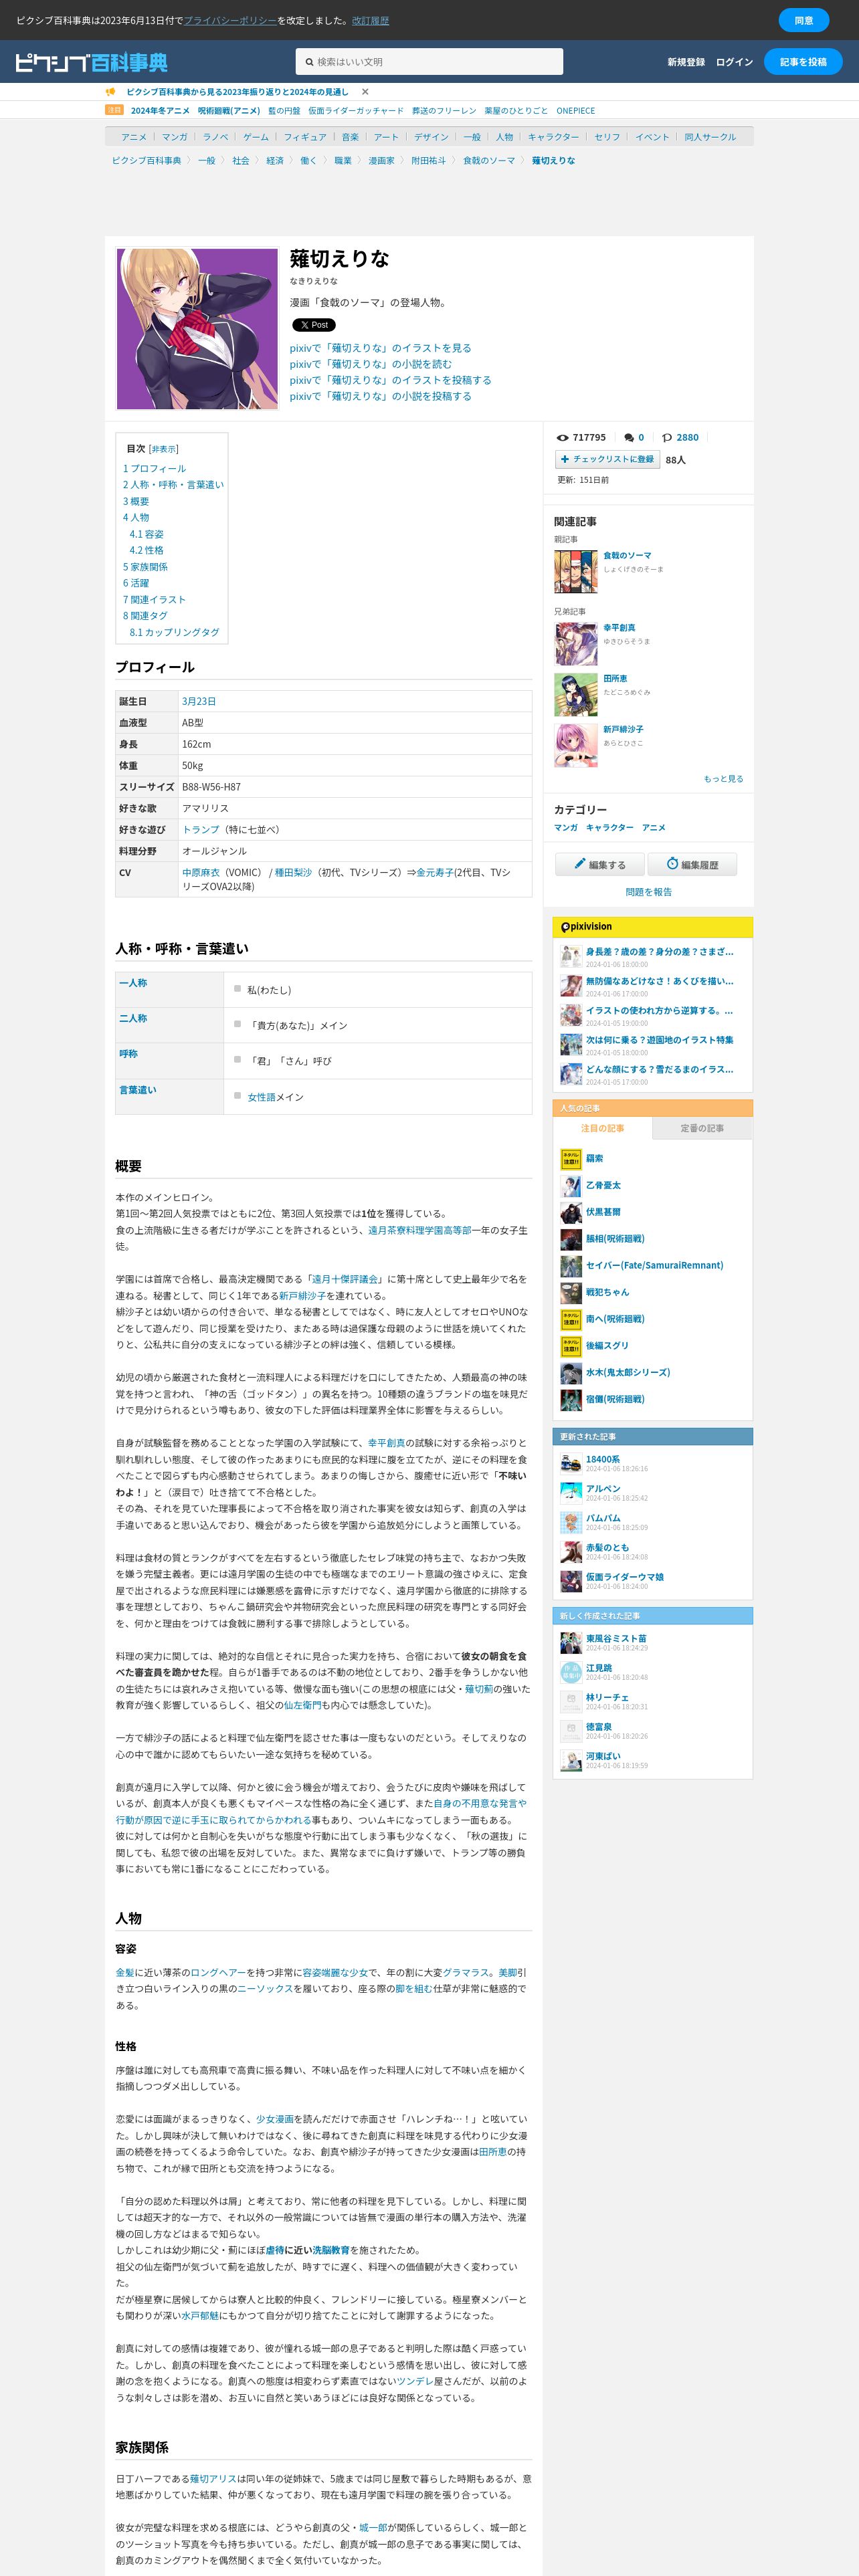Open the マンガ category menu

175,137
